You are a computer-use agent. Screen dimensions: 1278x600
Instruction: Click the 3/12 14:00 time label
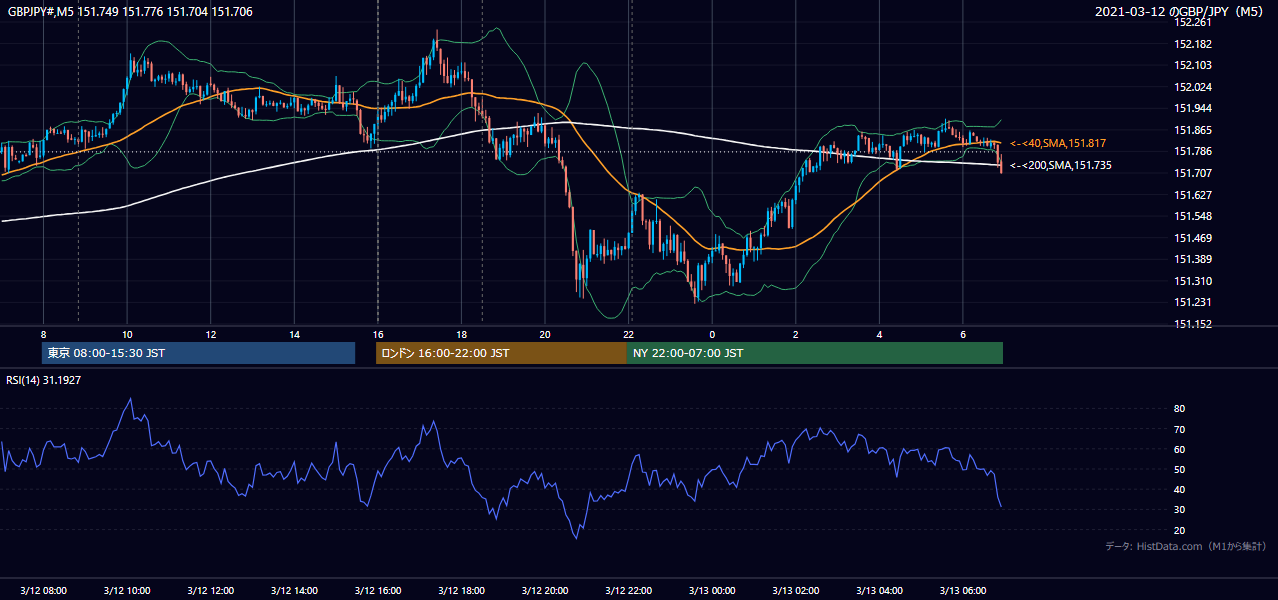294,591
